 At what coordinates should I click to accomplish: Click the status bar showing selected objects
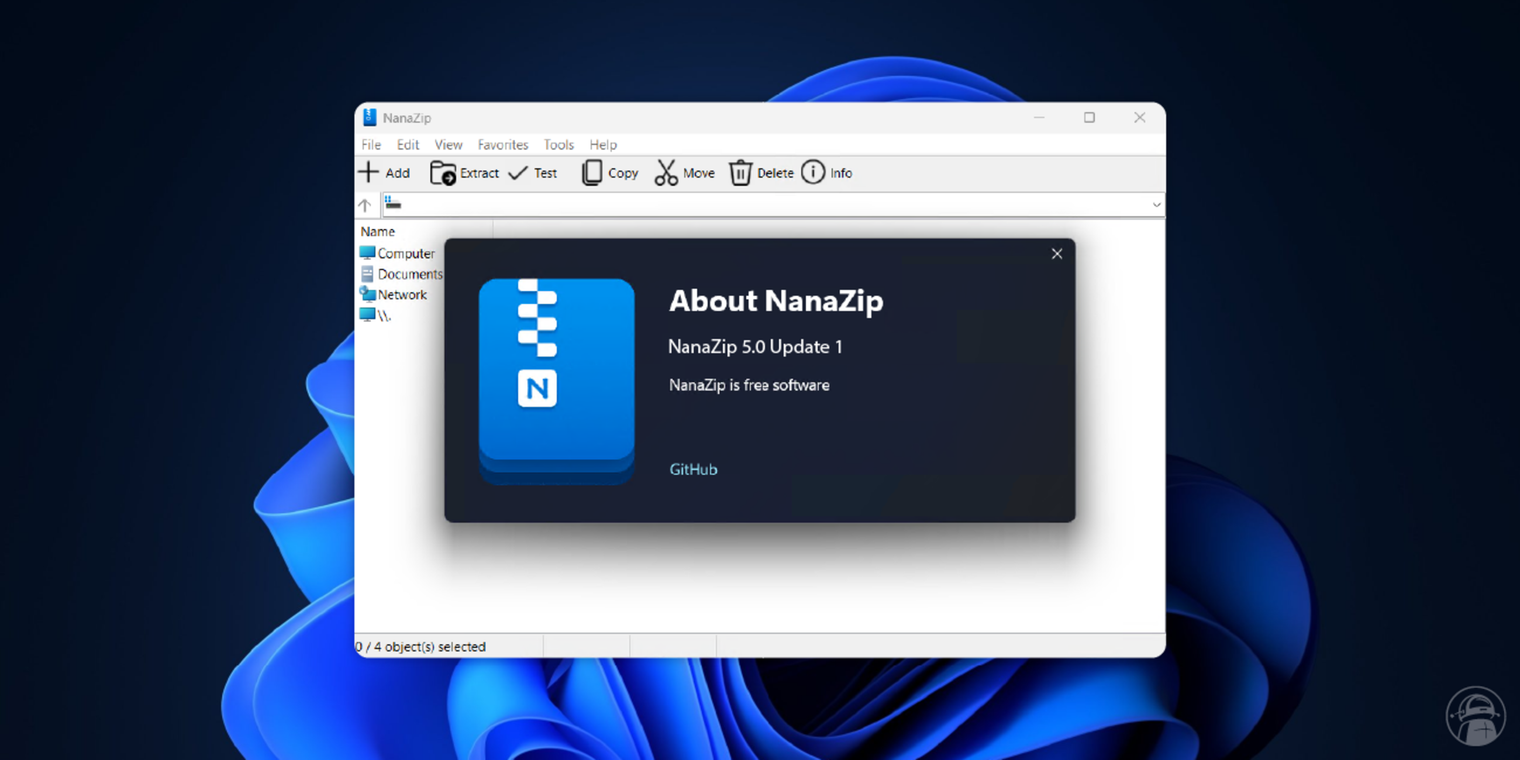pos(422,646)
